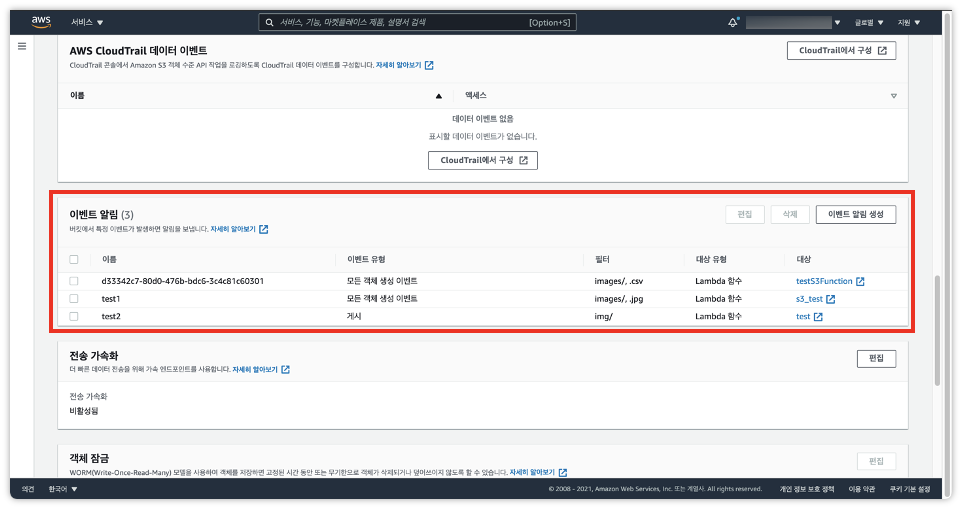Click 편집 for 전송 가속화 section
The width and height of the screenshot is (962, 509).
(876, 358)
